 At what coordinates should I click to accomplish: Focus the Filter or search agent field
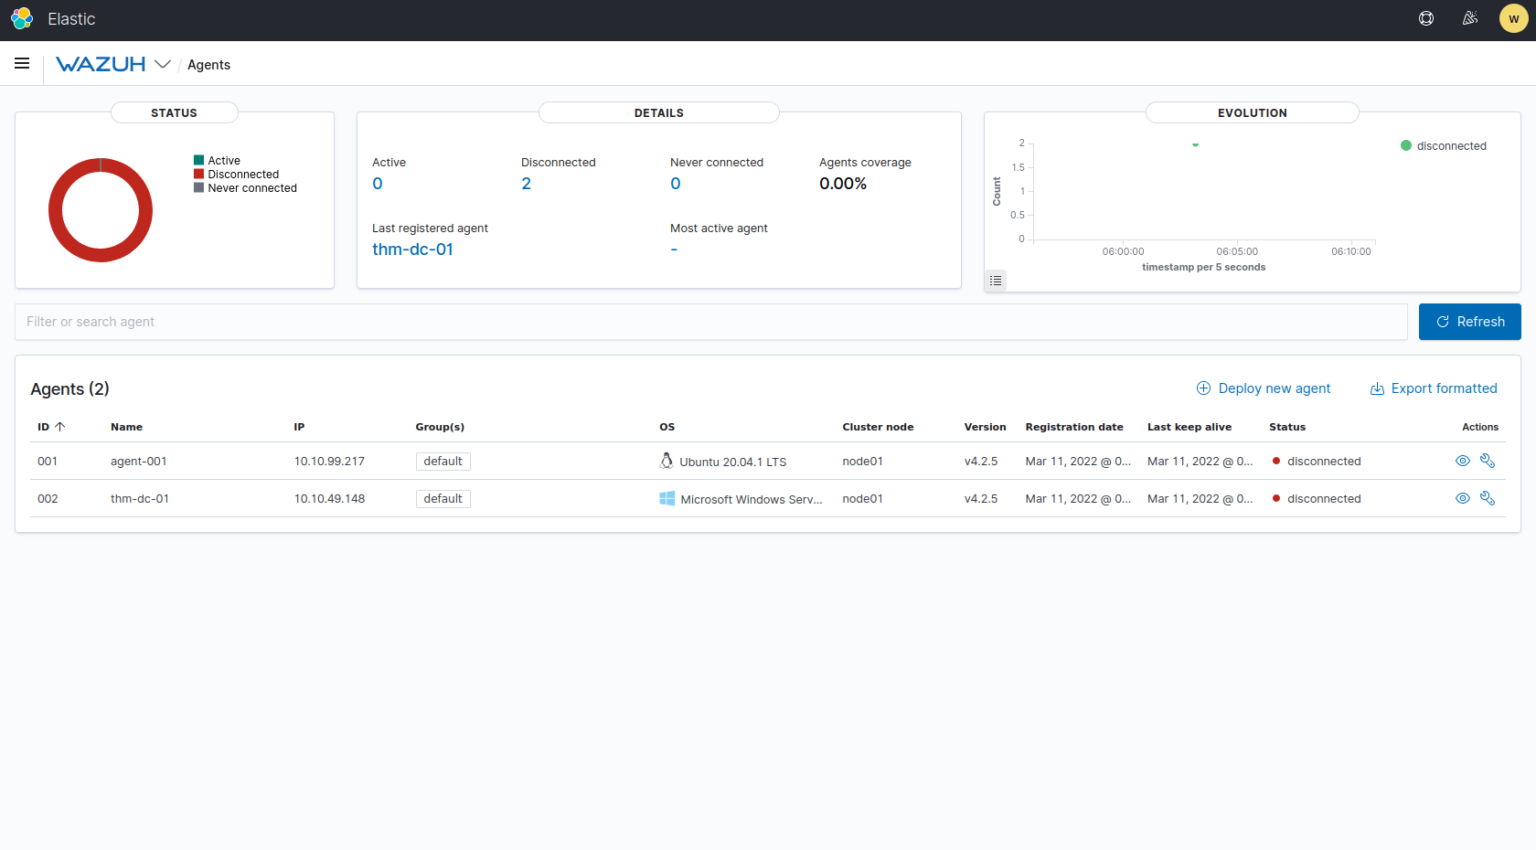coord(710,322)
